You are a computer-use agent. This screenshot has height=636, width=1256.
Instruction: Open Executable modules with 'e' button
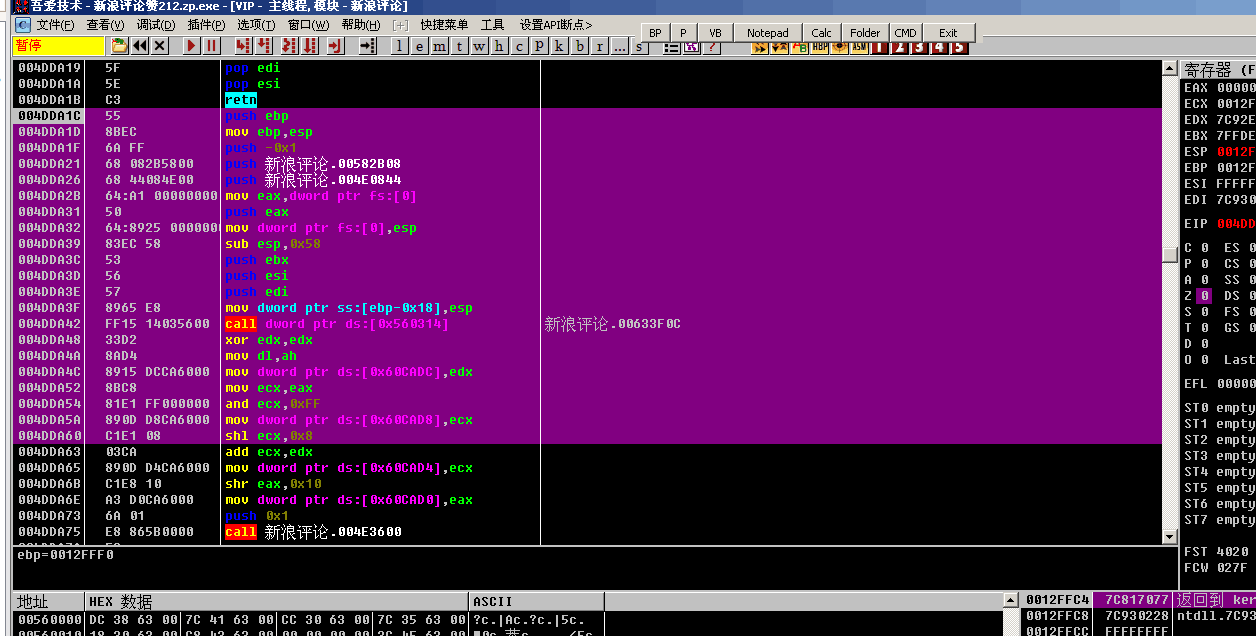pos(419,46)
